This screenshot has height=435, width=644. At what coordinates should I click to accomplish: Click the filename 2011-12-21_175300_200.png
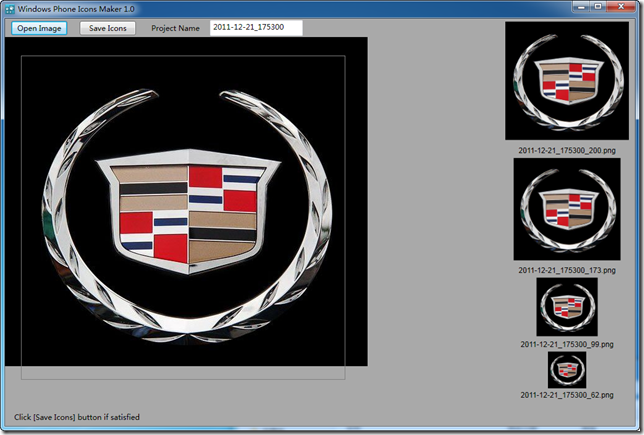567,150
